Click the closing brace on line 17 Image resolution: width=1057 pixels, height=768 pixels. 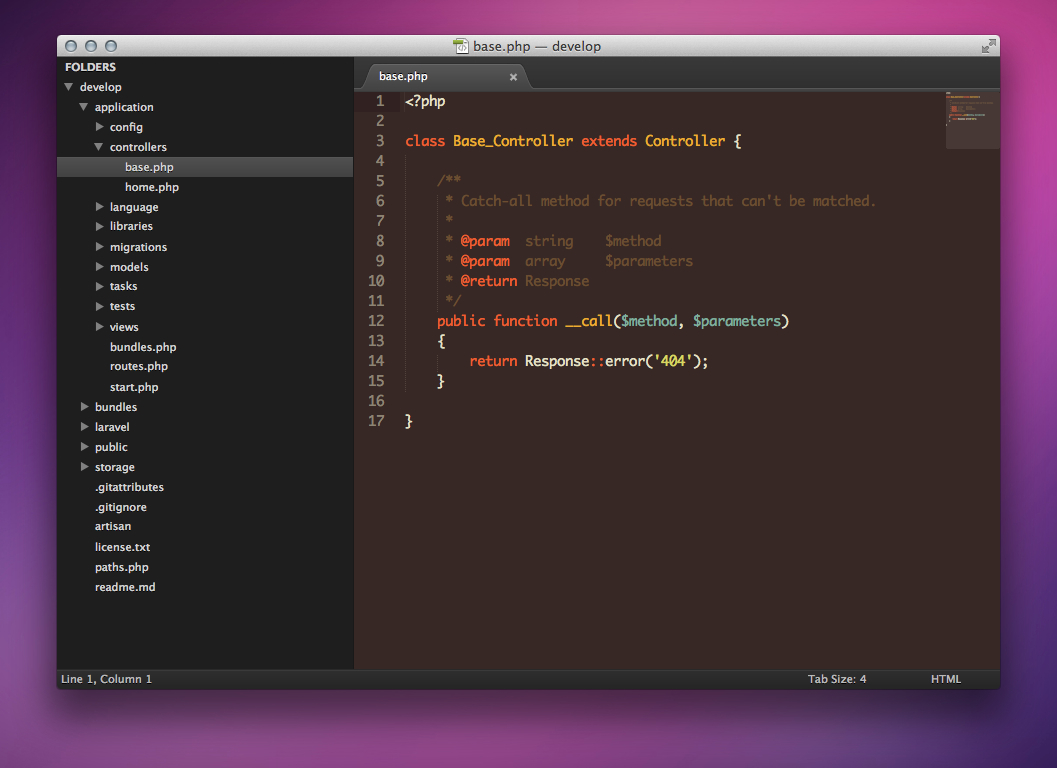[x=409, y=421]
